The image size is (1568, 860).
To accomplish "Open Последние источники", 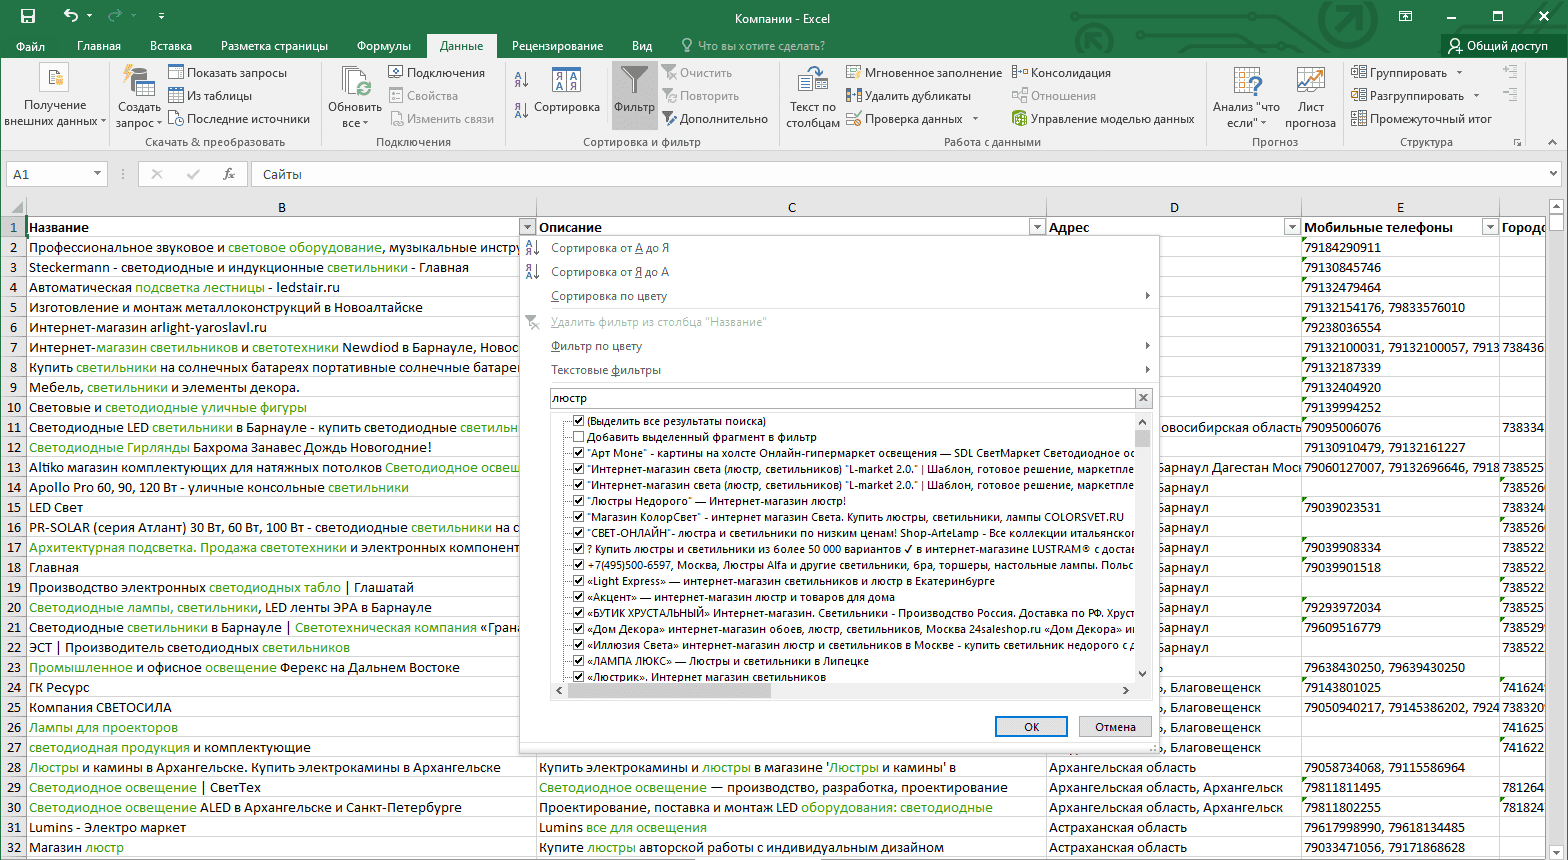I will (x=239, y=119).
